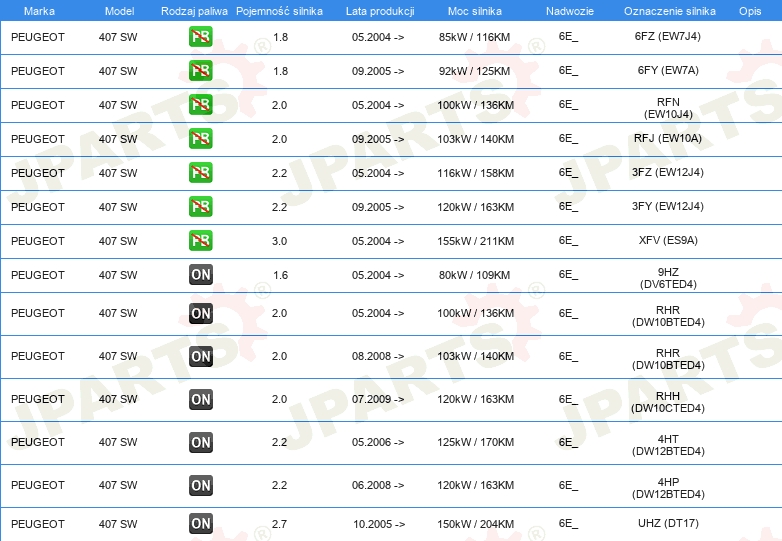Click the Marka column header
The width and height of the screenshot is (782, 541).
[39, 11]
